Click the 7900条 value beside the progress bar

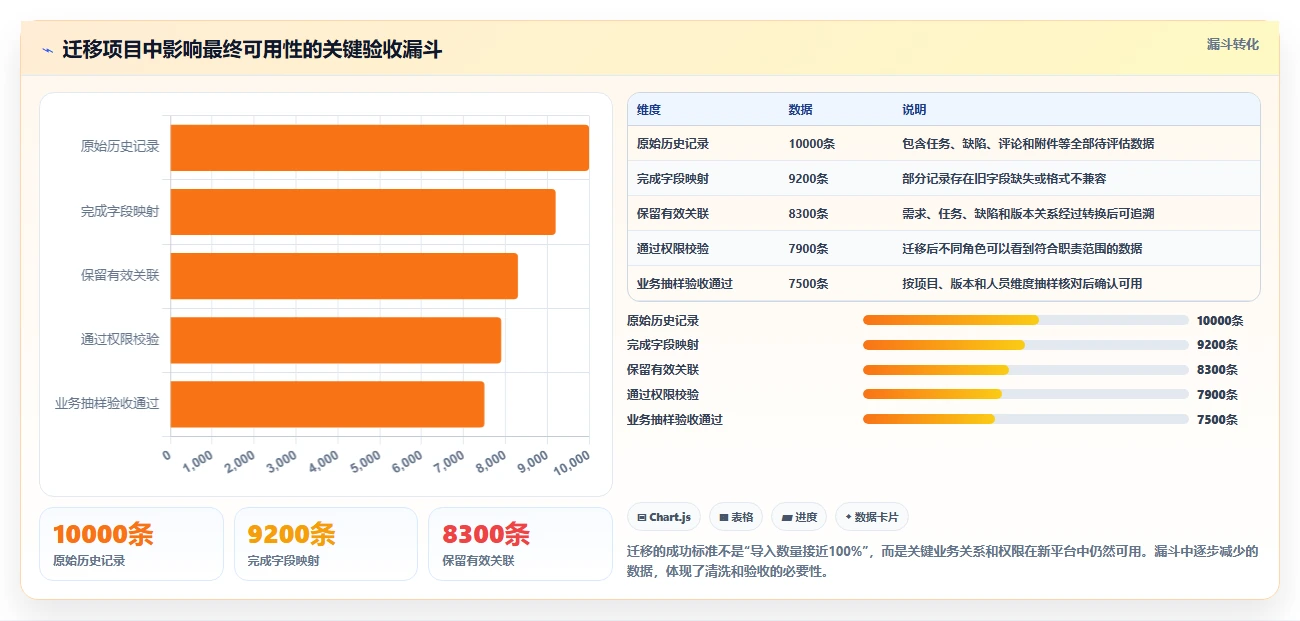tap(1217, 395)
